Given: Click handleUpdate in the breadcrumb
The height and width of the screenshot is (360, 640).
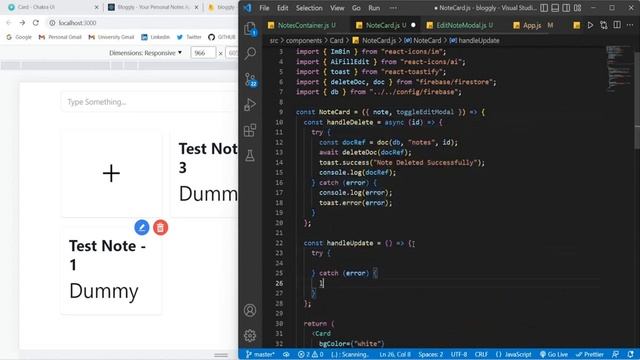Looking at the screenshot, I should 474,40.
